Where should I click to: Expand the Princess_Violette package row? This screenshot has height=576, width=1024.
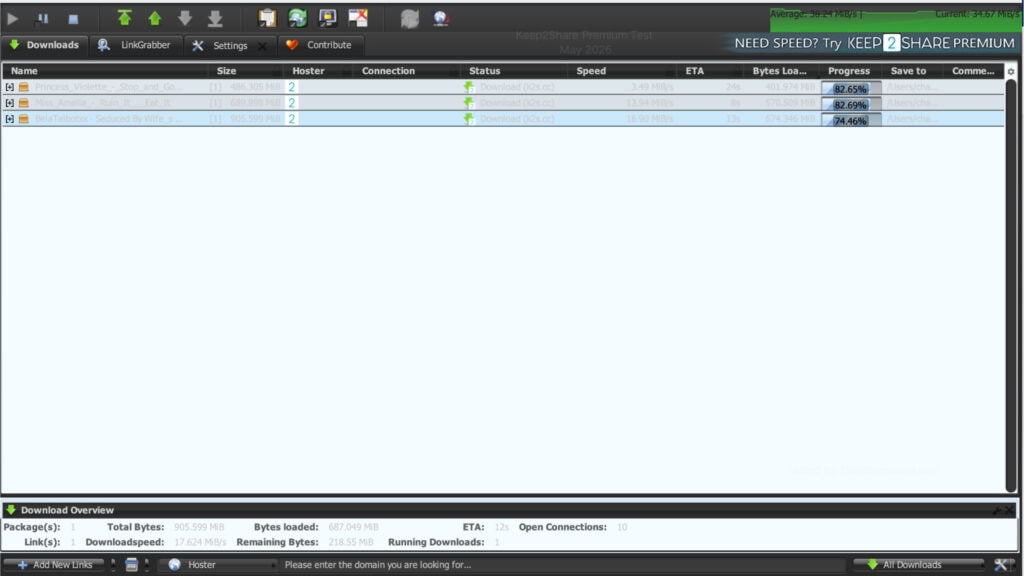click(9, 87)
